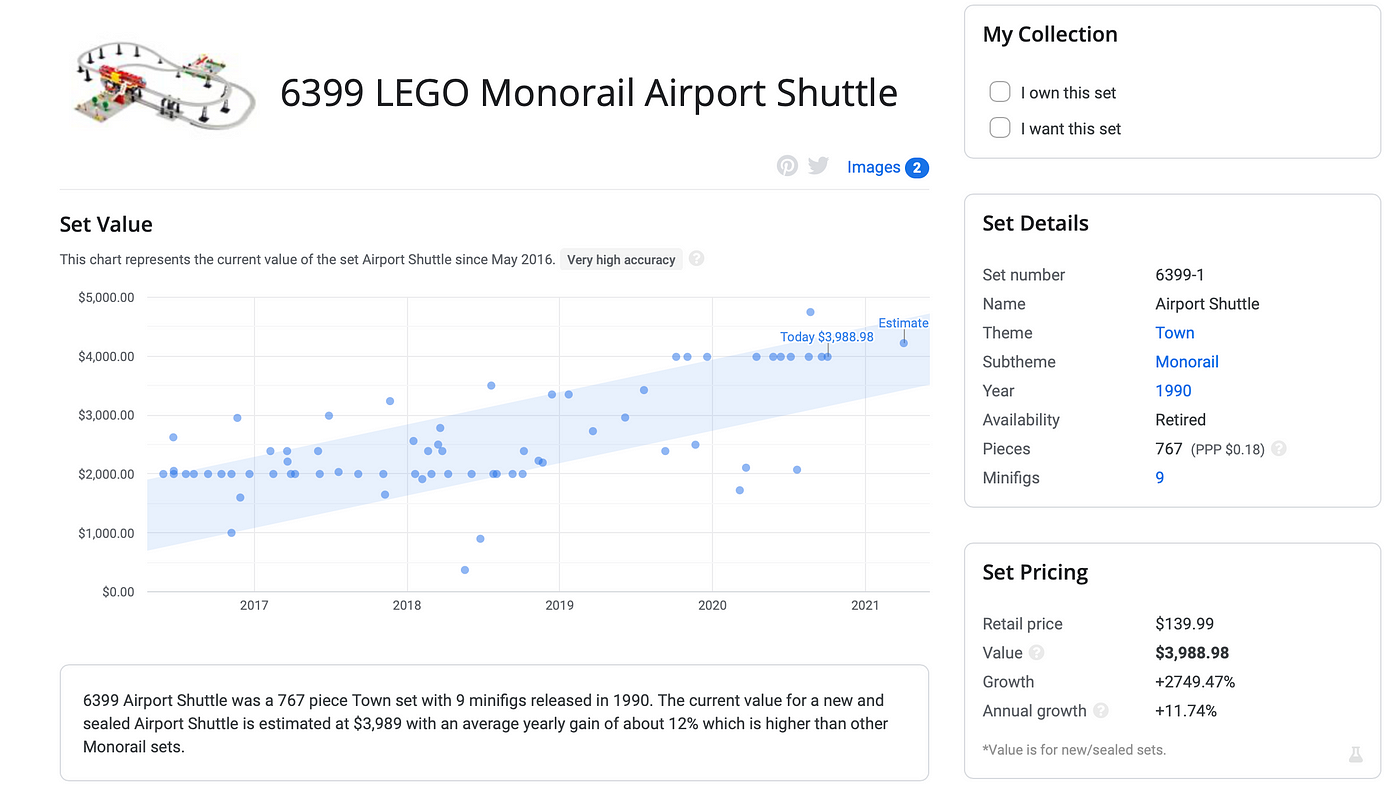Click the 2021 x-axis label
The height and width of the screenshot is (794, 1400).
[x=865, y=605]
